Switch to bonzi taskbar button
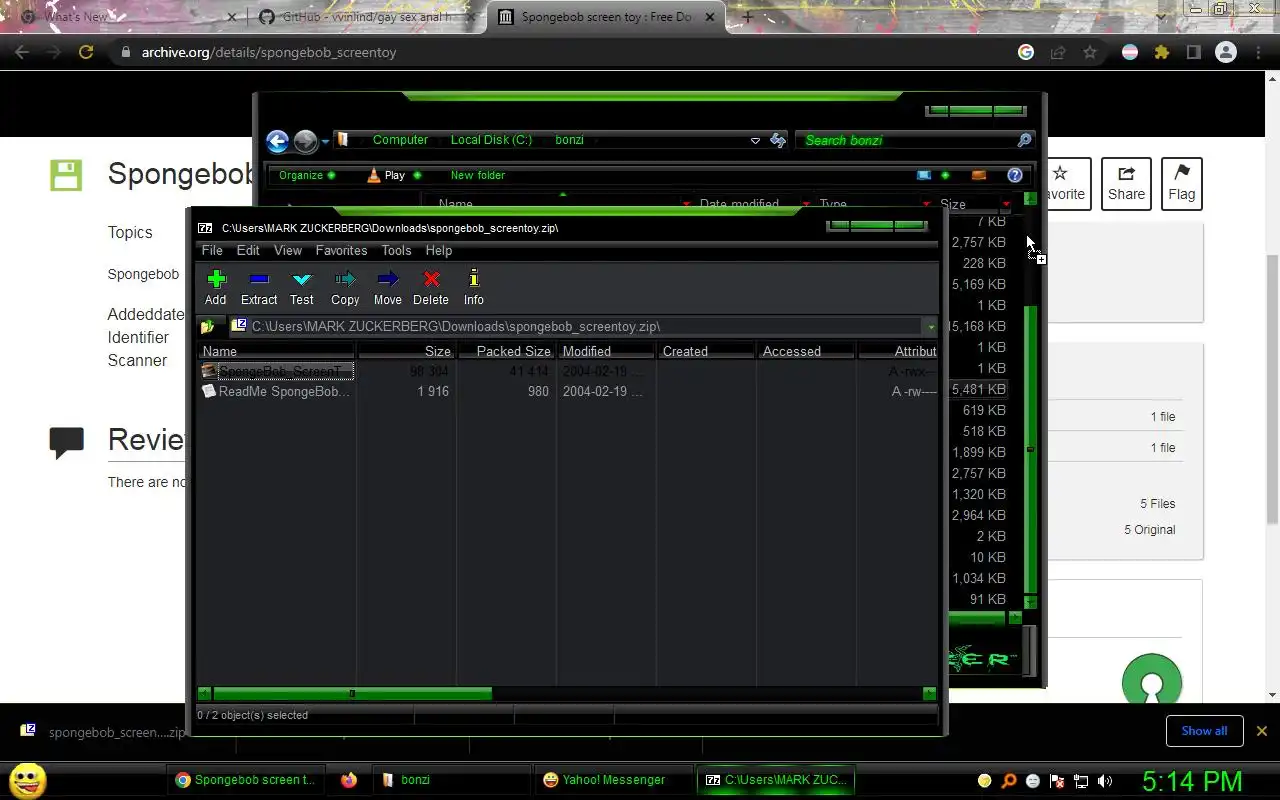The height and width of the screenshot is (800, 1280). (x=450, y=780)
